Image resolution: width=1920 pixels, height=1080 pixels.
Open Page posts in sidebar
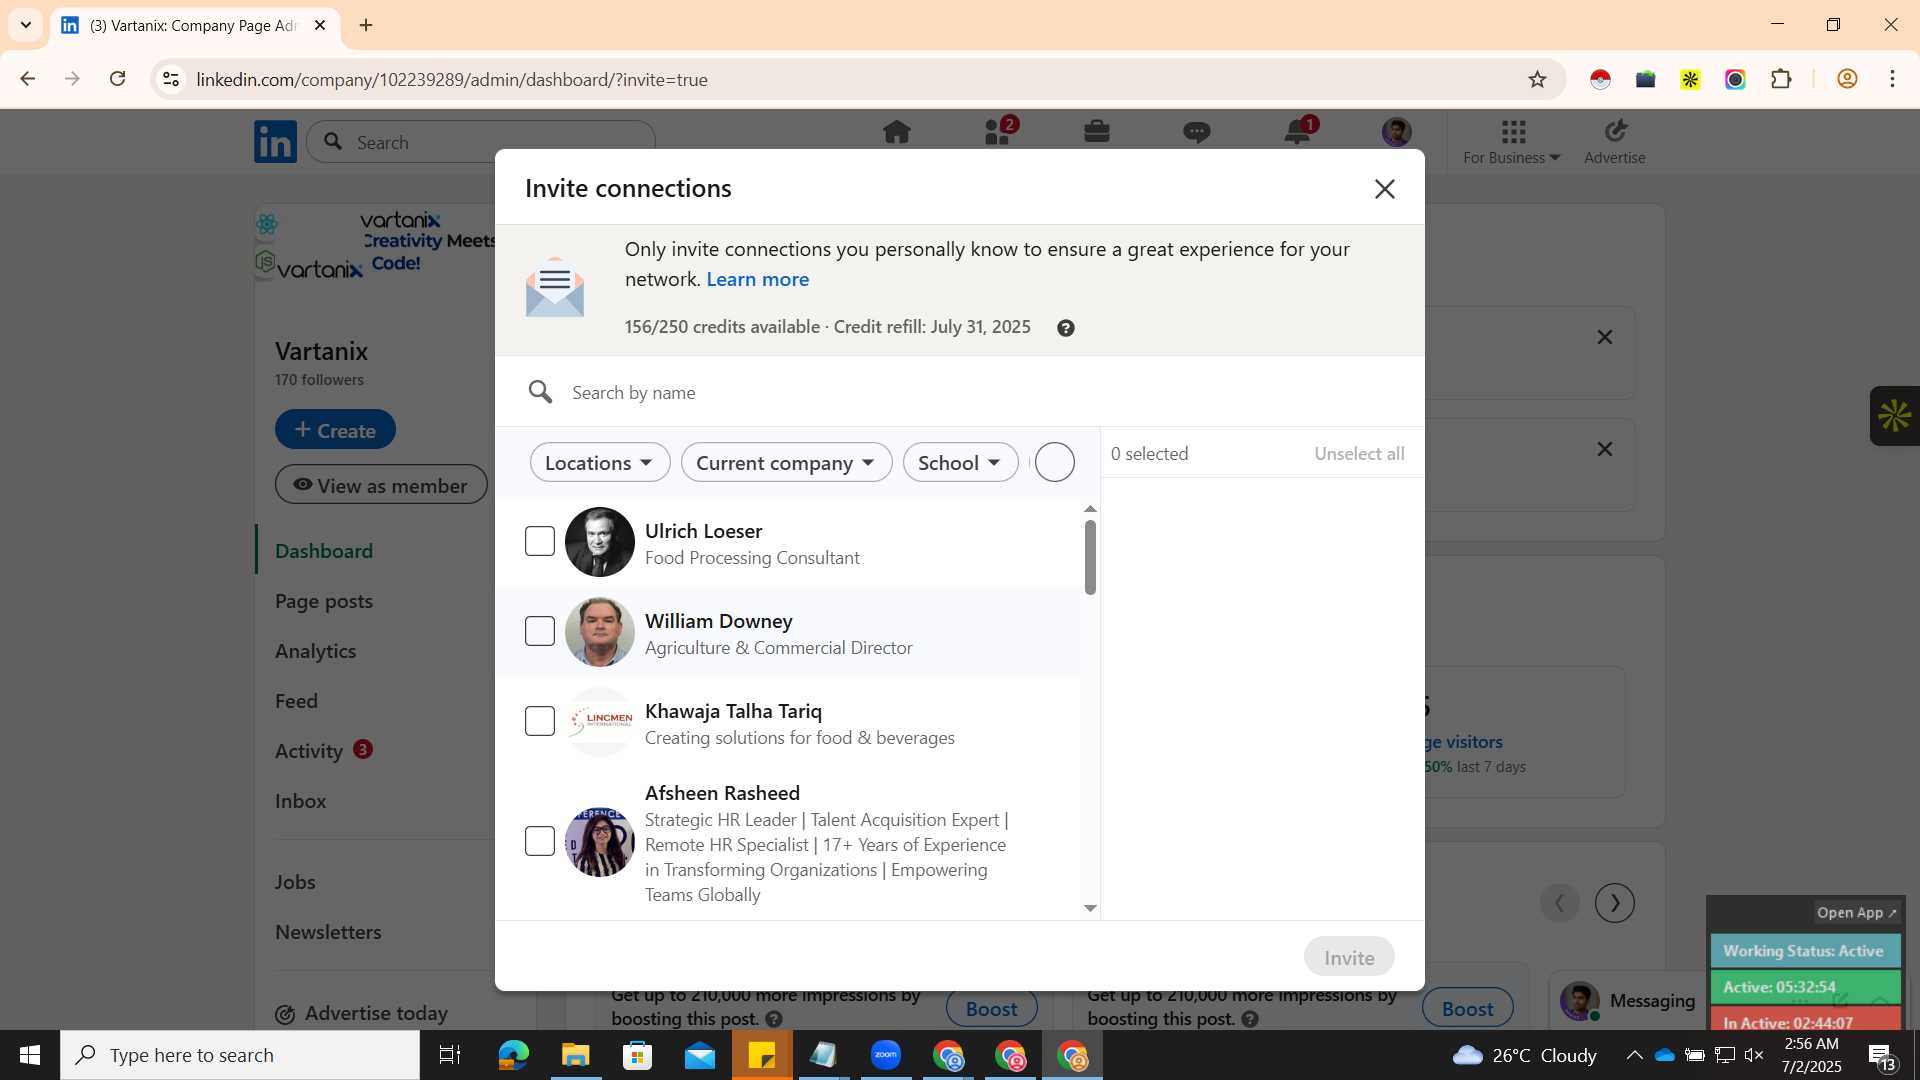pyautogui.click(x=324, y=601)
